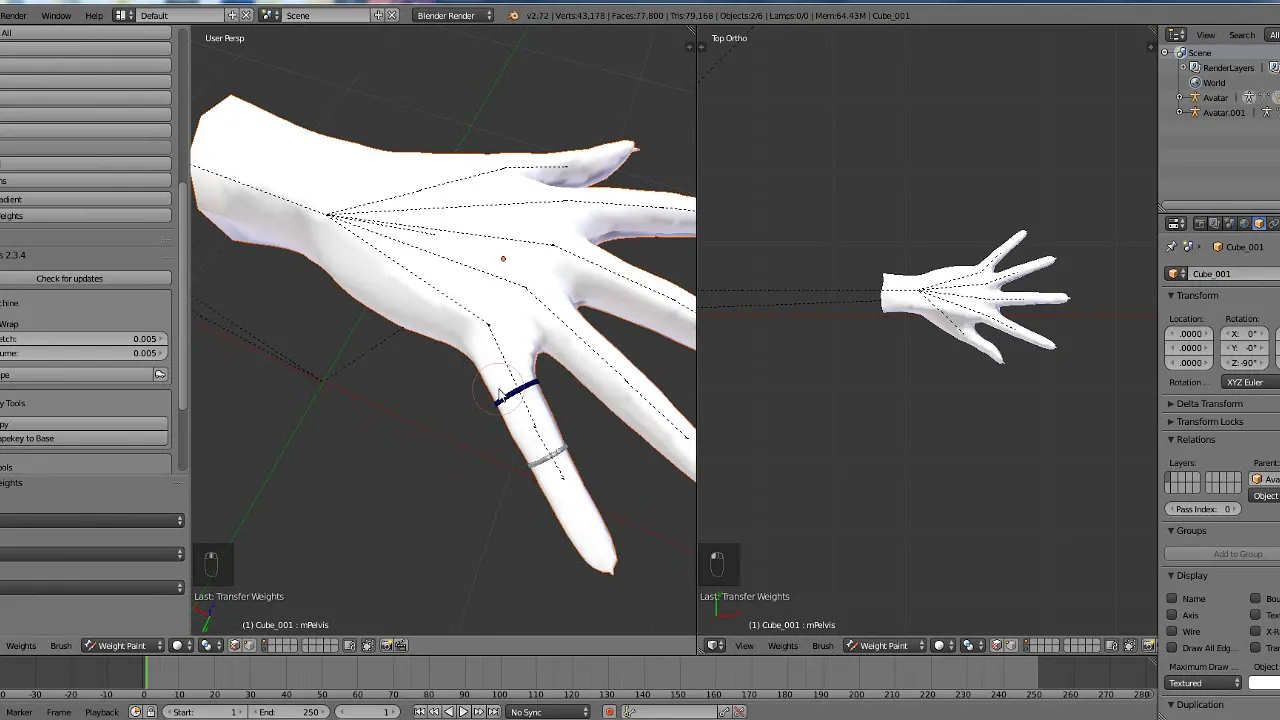Click the Add to Group button
Image resolution: width=1280 pixels, height=720 pixels.
[1237, 554]
